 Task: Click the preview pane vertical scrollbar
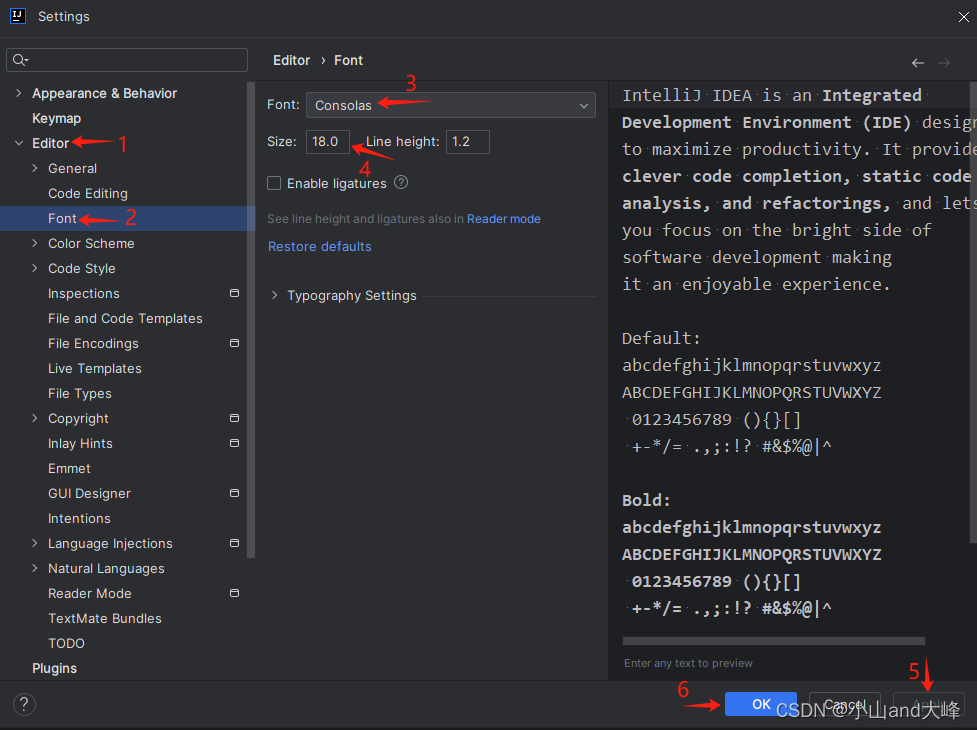[973, 311]
